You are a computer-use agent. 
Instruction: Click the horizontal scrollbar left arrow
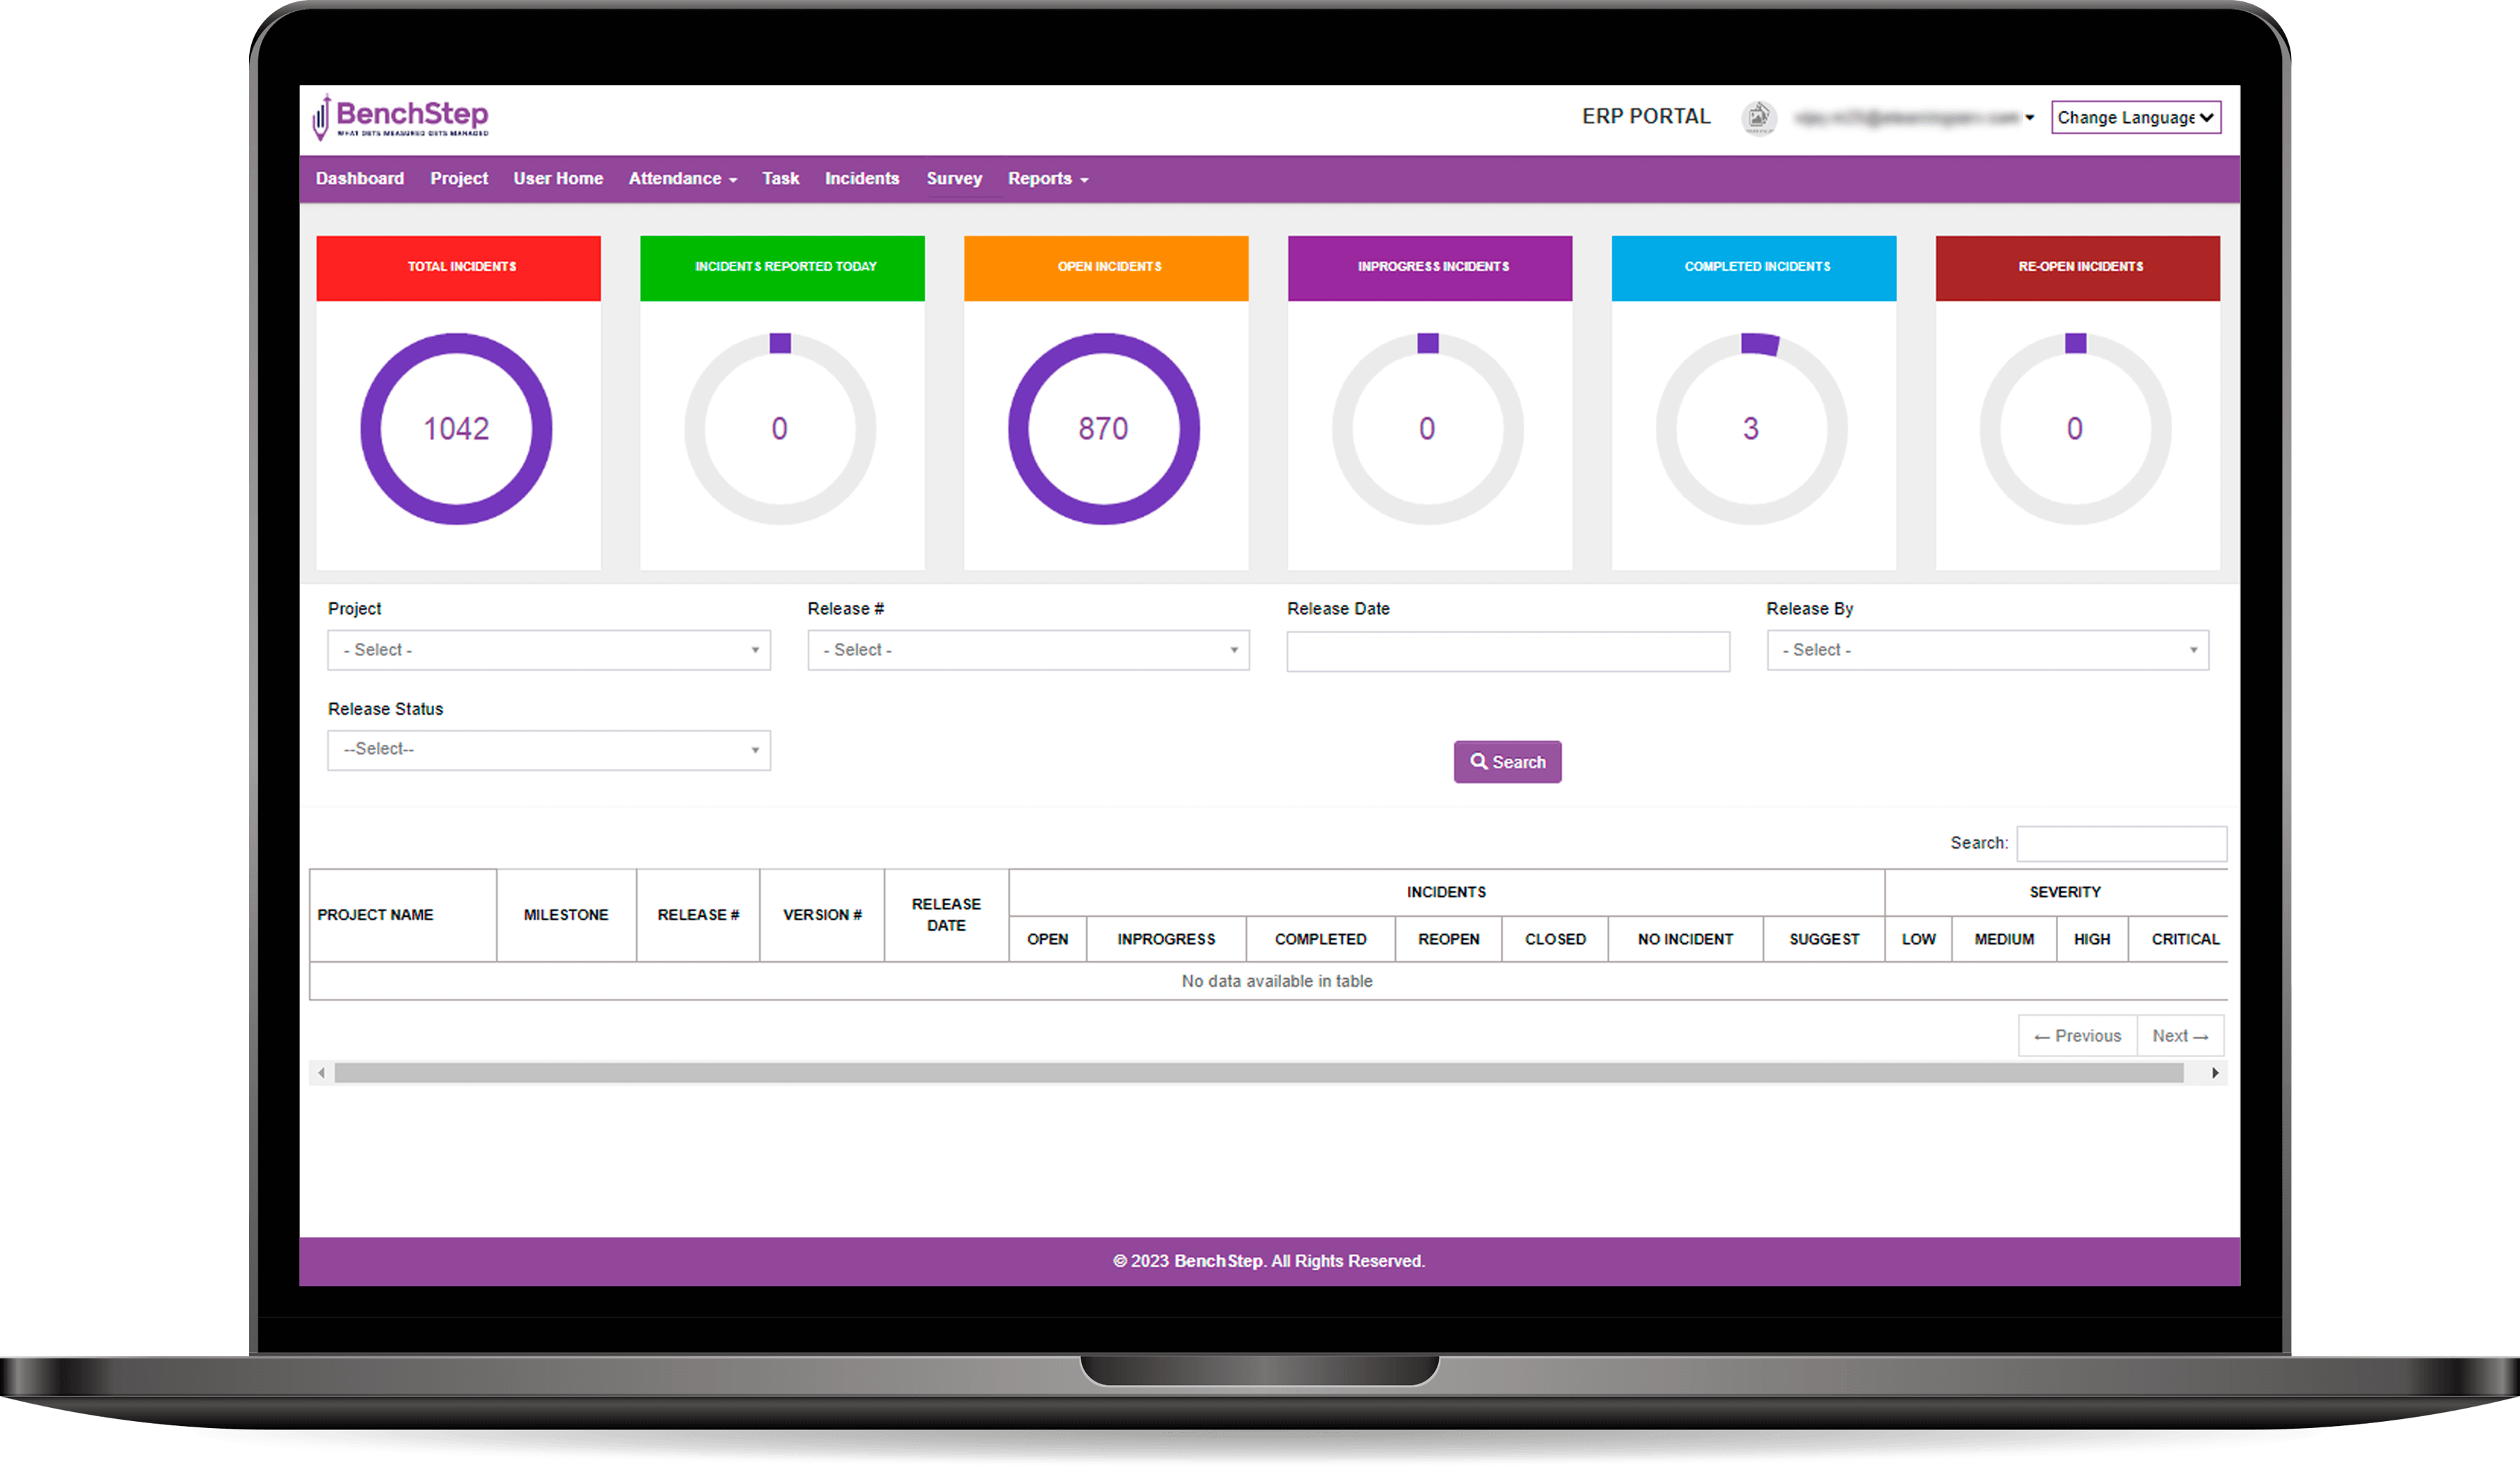[x=321, y=1073]
